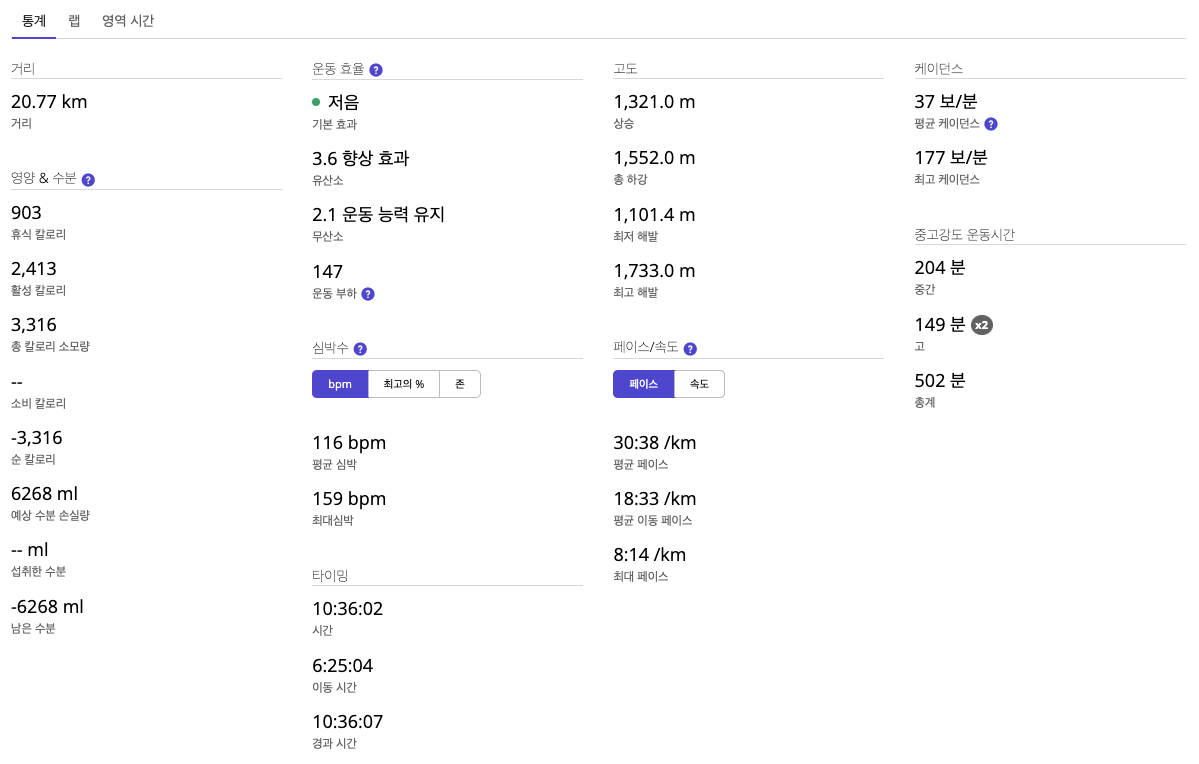Open help tooltip for 페이스/속도 section
Image resolution: width=1199 pixels, height=764 pixels.
click(690, 349)
